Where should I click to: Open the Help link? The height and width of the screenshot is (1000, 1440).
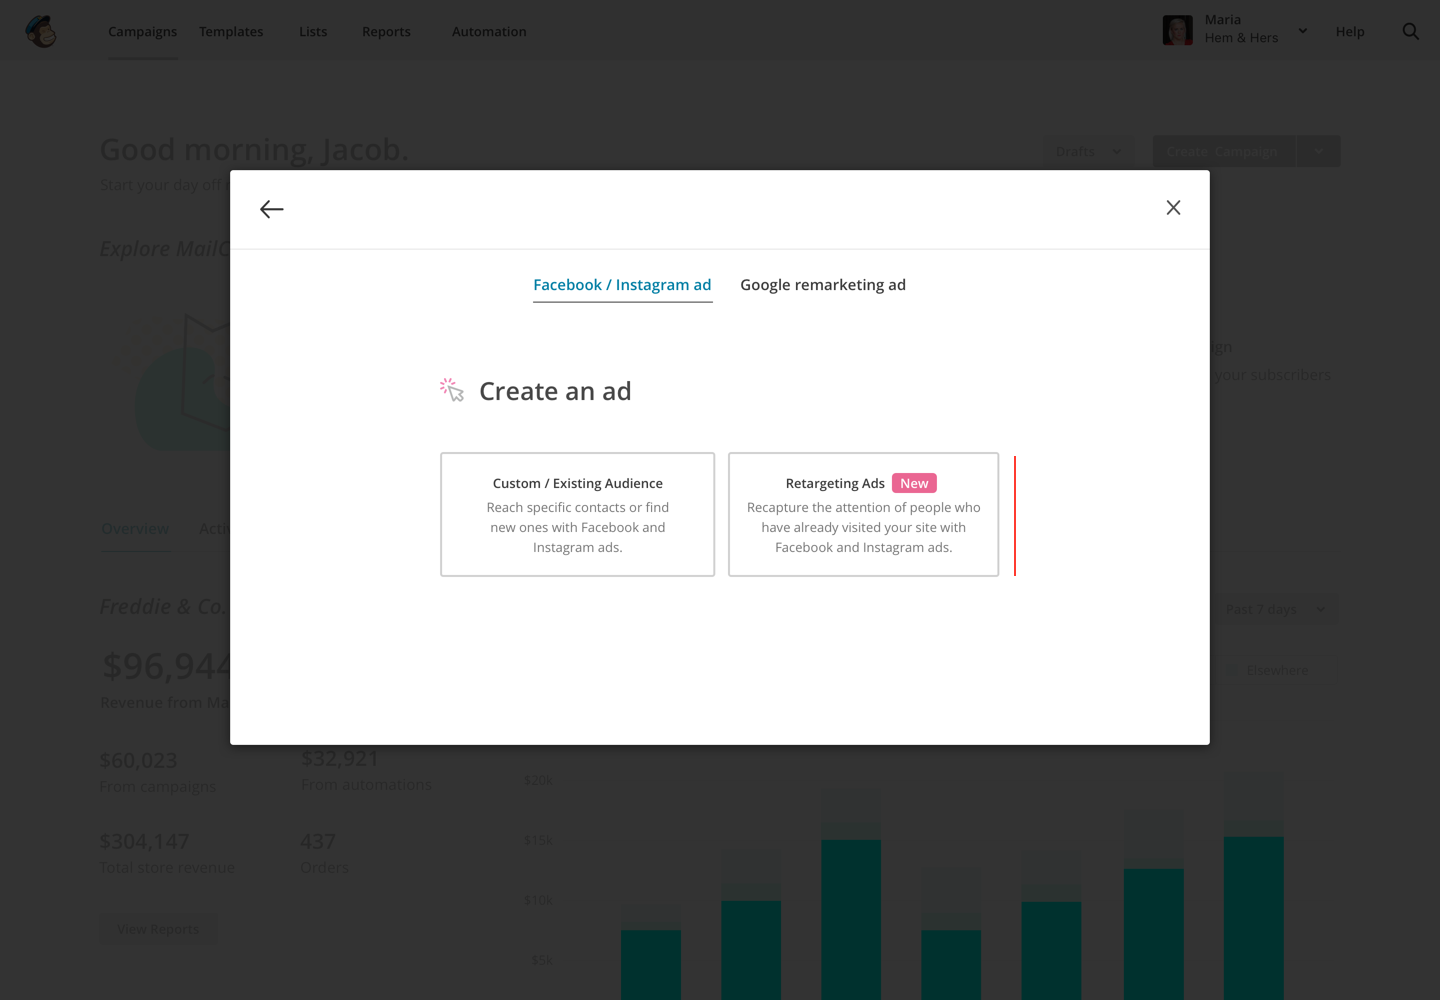click(1350, 32)
